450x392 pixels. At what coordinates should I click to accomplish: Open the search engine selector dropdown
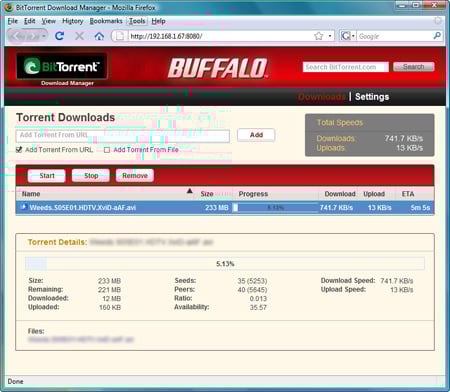pyautogui.click(x=353, y=36)
